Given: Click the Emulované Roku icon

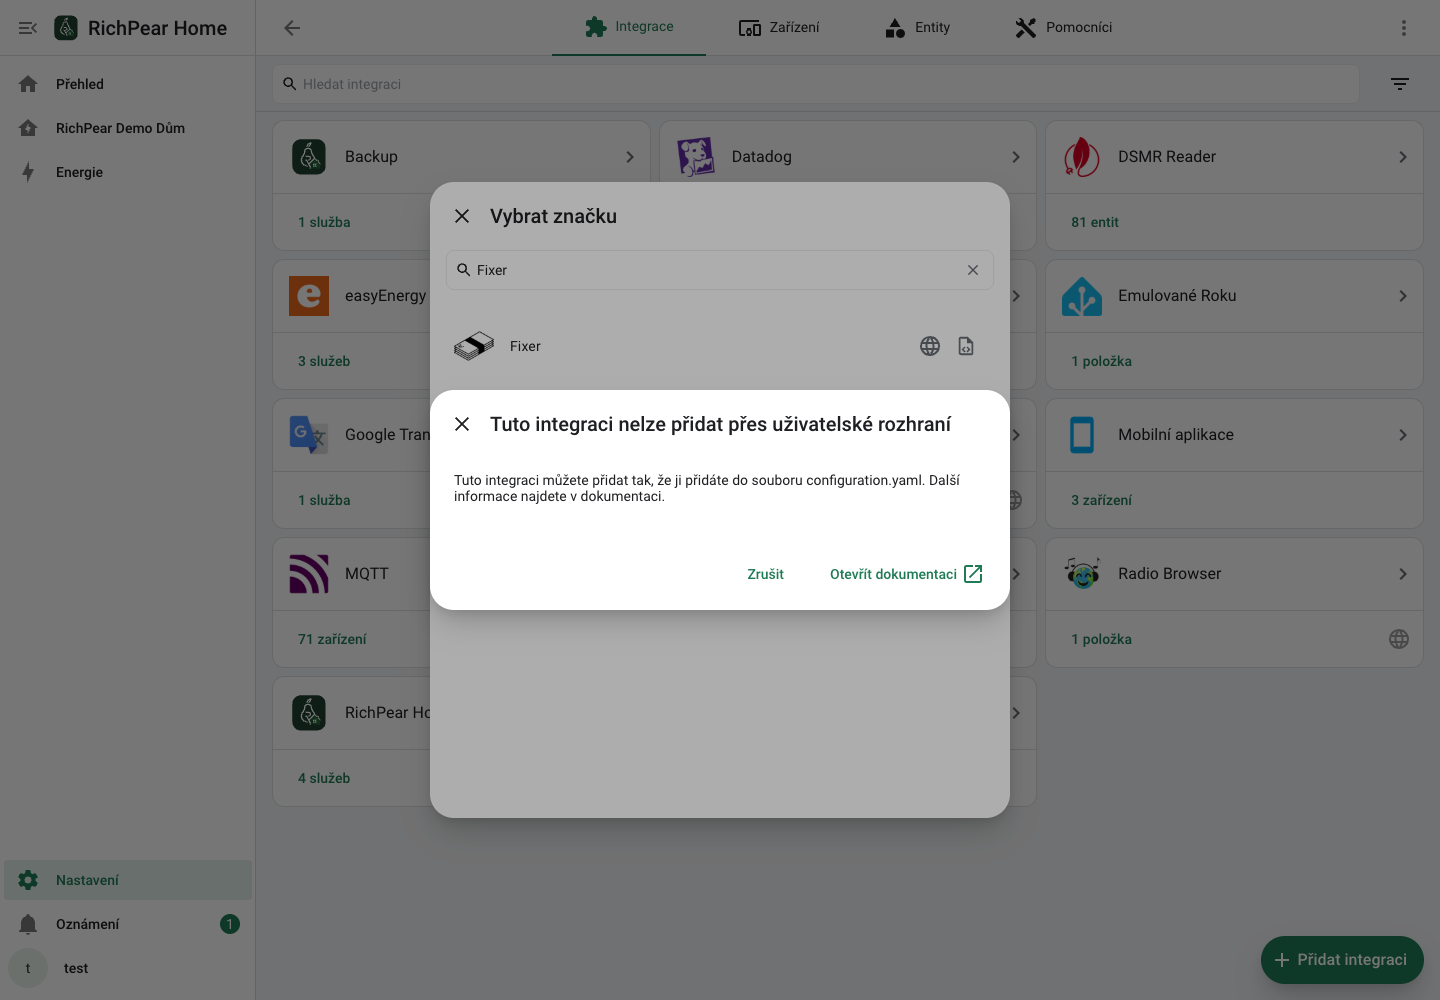Looking at the screenshot, I should (1082, 296).
